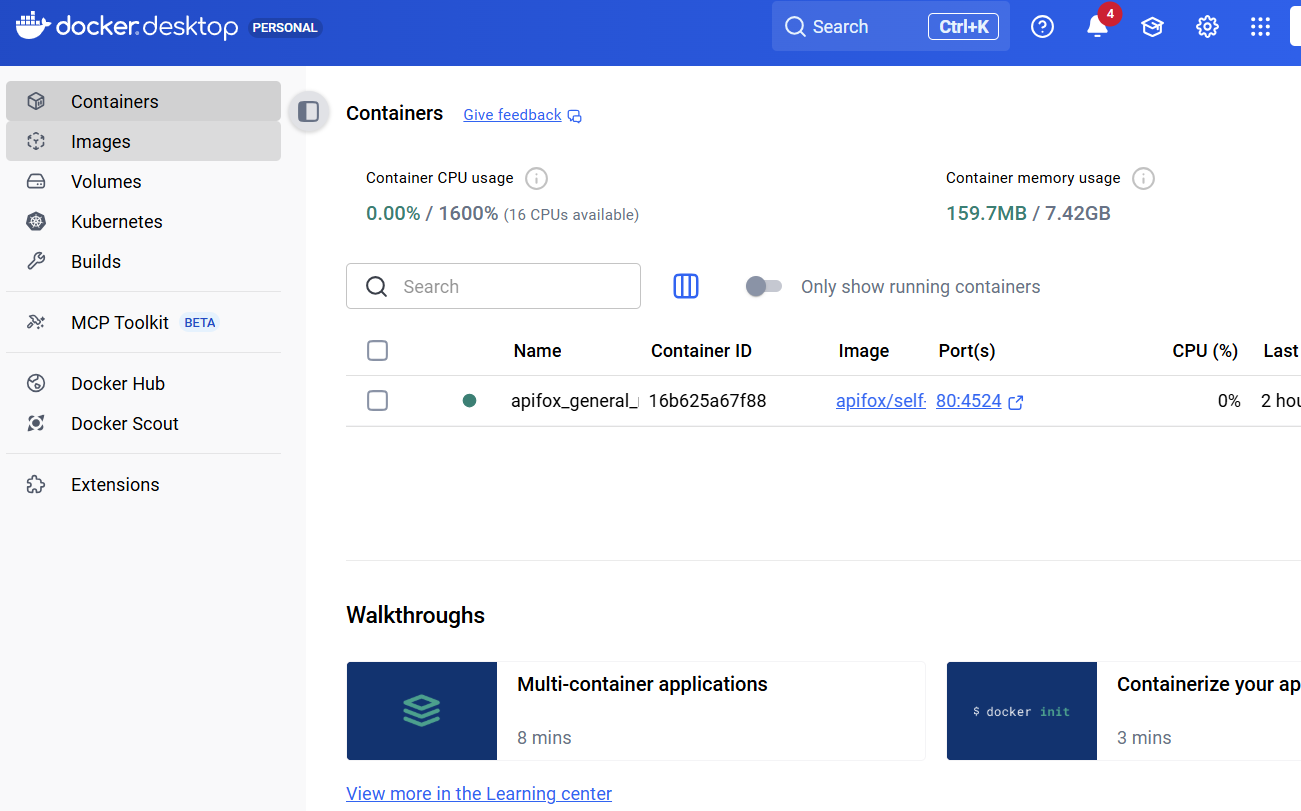The width and height of the screenshot is (1301, 811).
Task: Click the external link icon beside 80:4524
Action: click(1016, 402)
